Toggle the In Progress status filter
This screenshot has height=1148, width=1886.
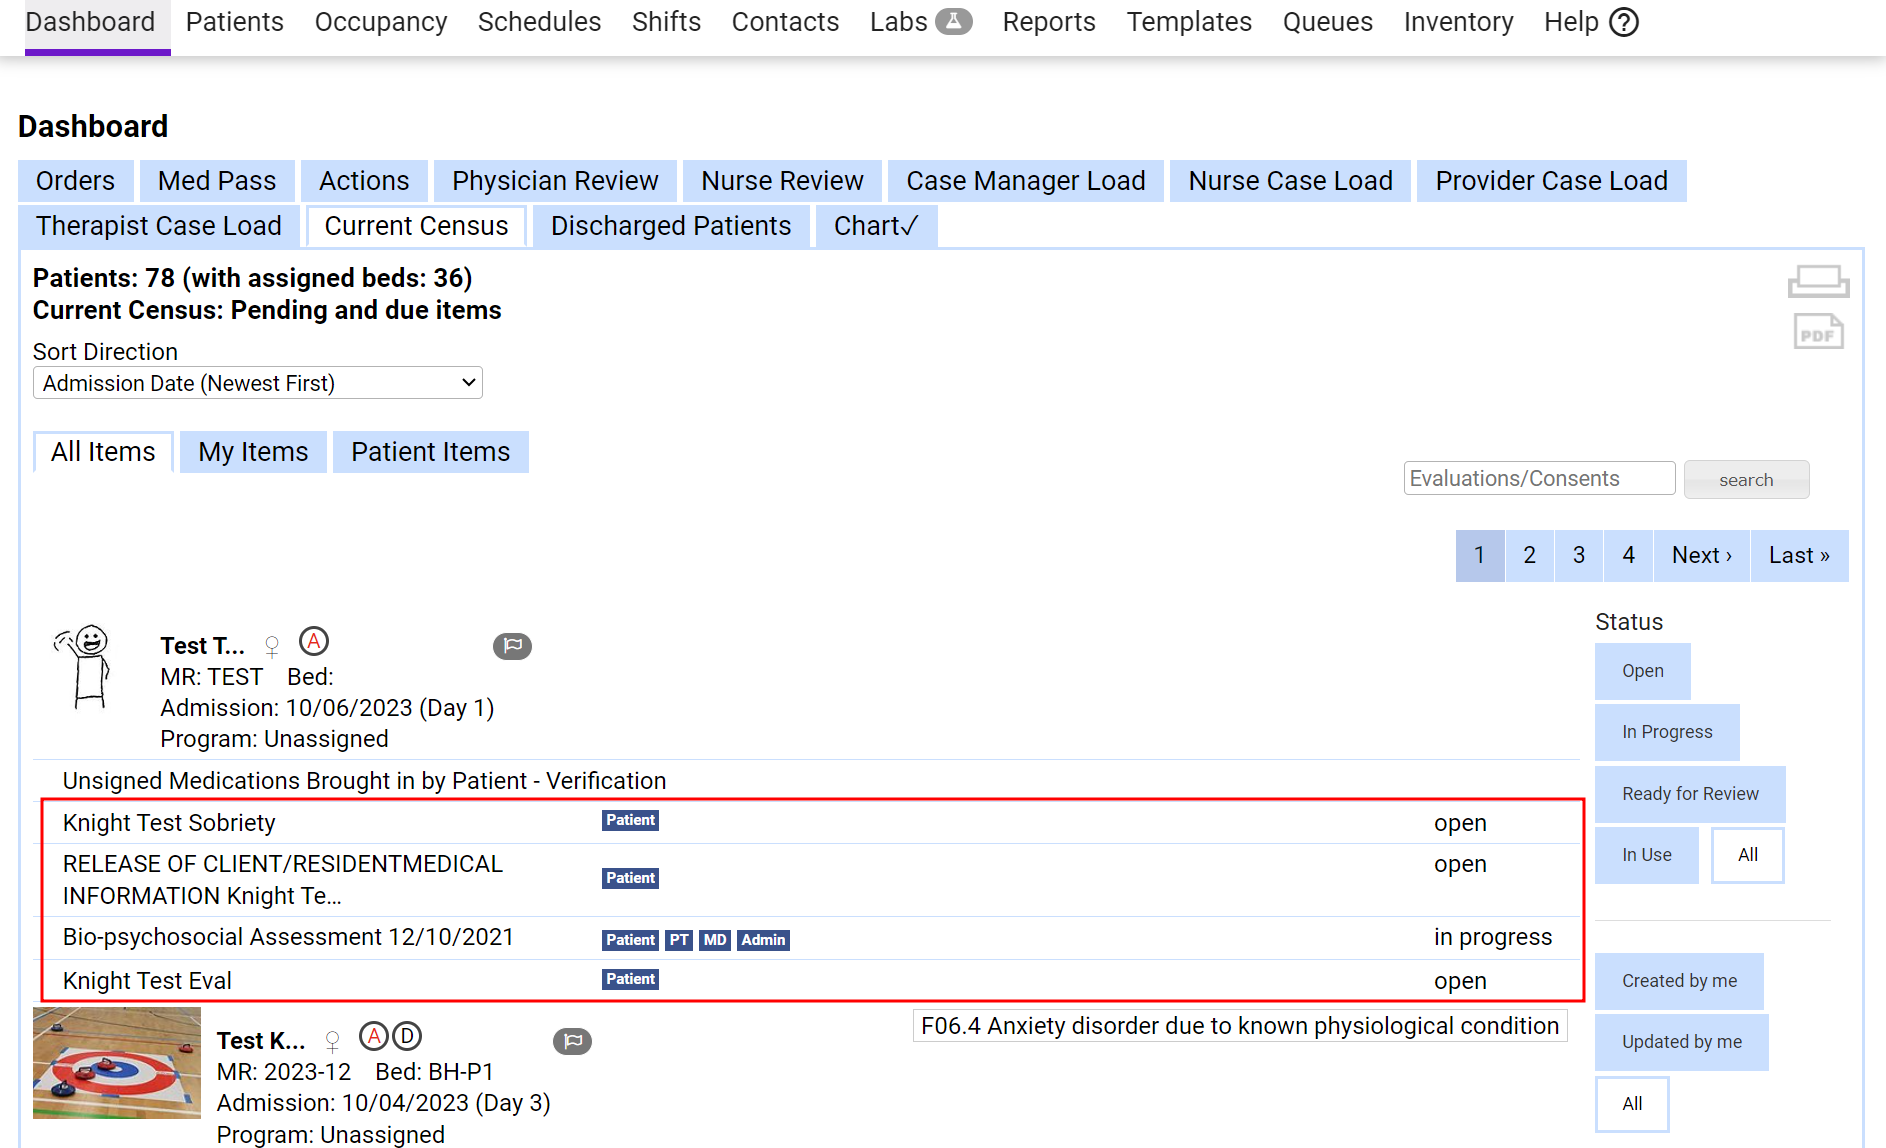tap(1666, 732)
